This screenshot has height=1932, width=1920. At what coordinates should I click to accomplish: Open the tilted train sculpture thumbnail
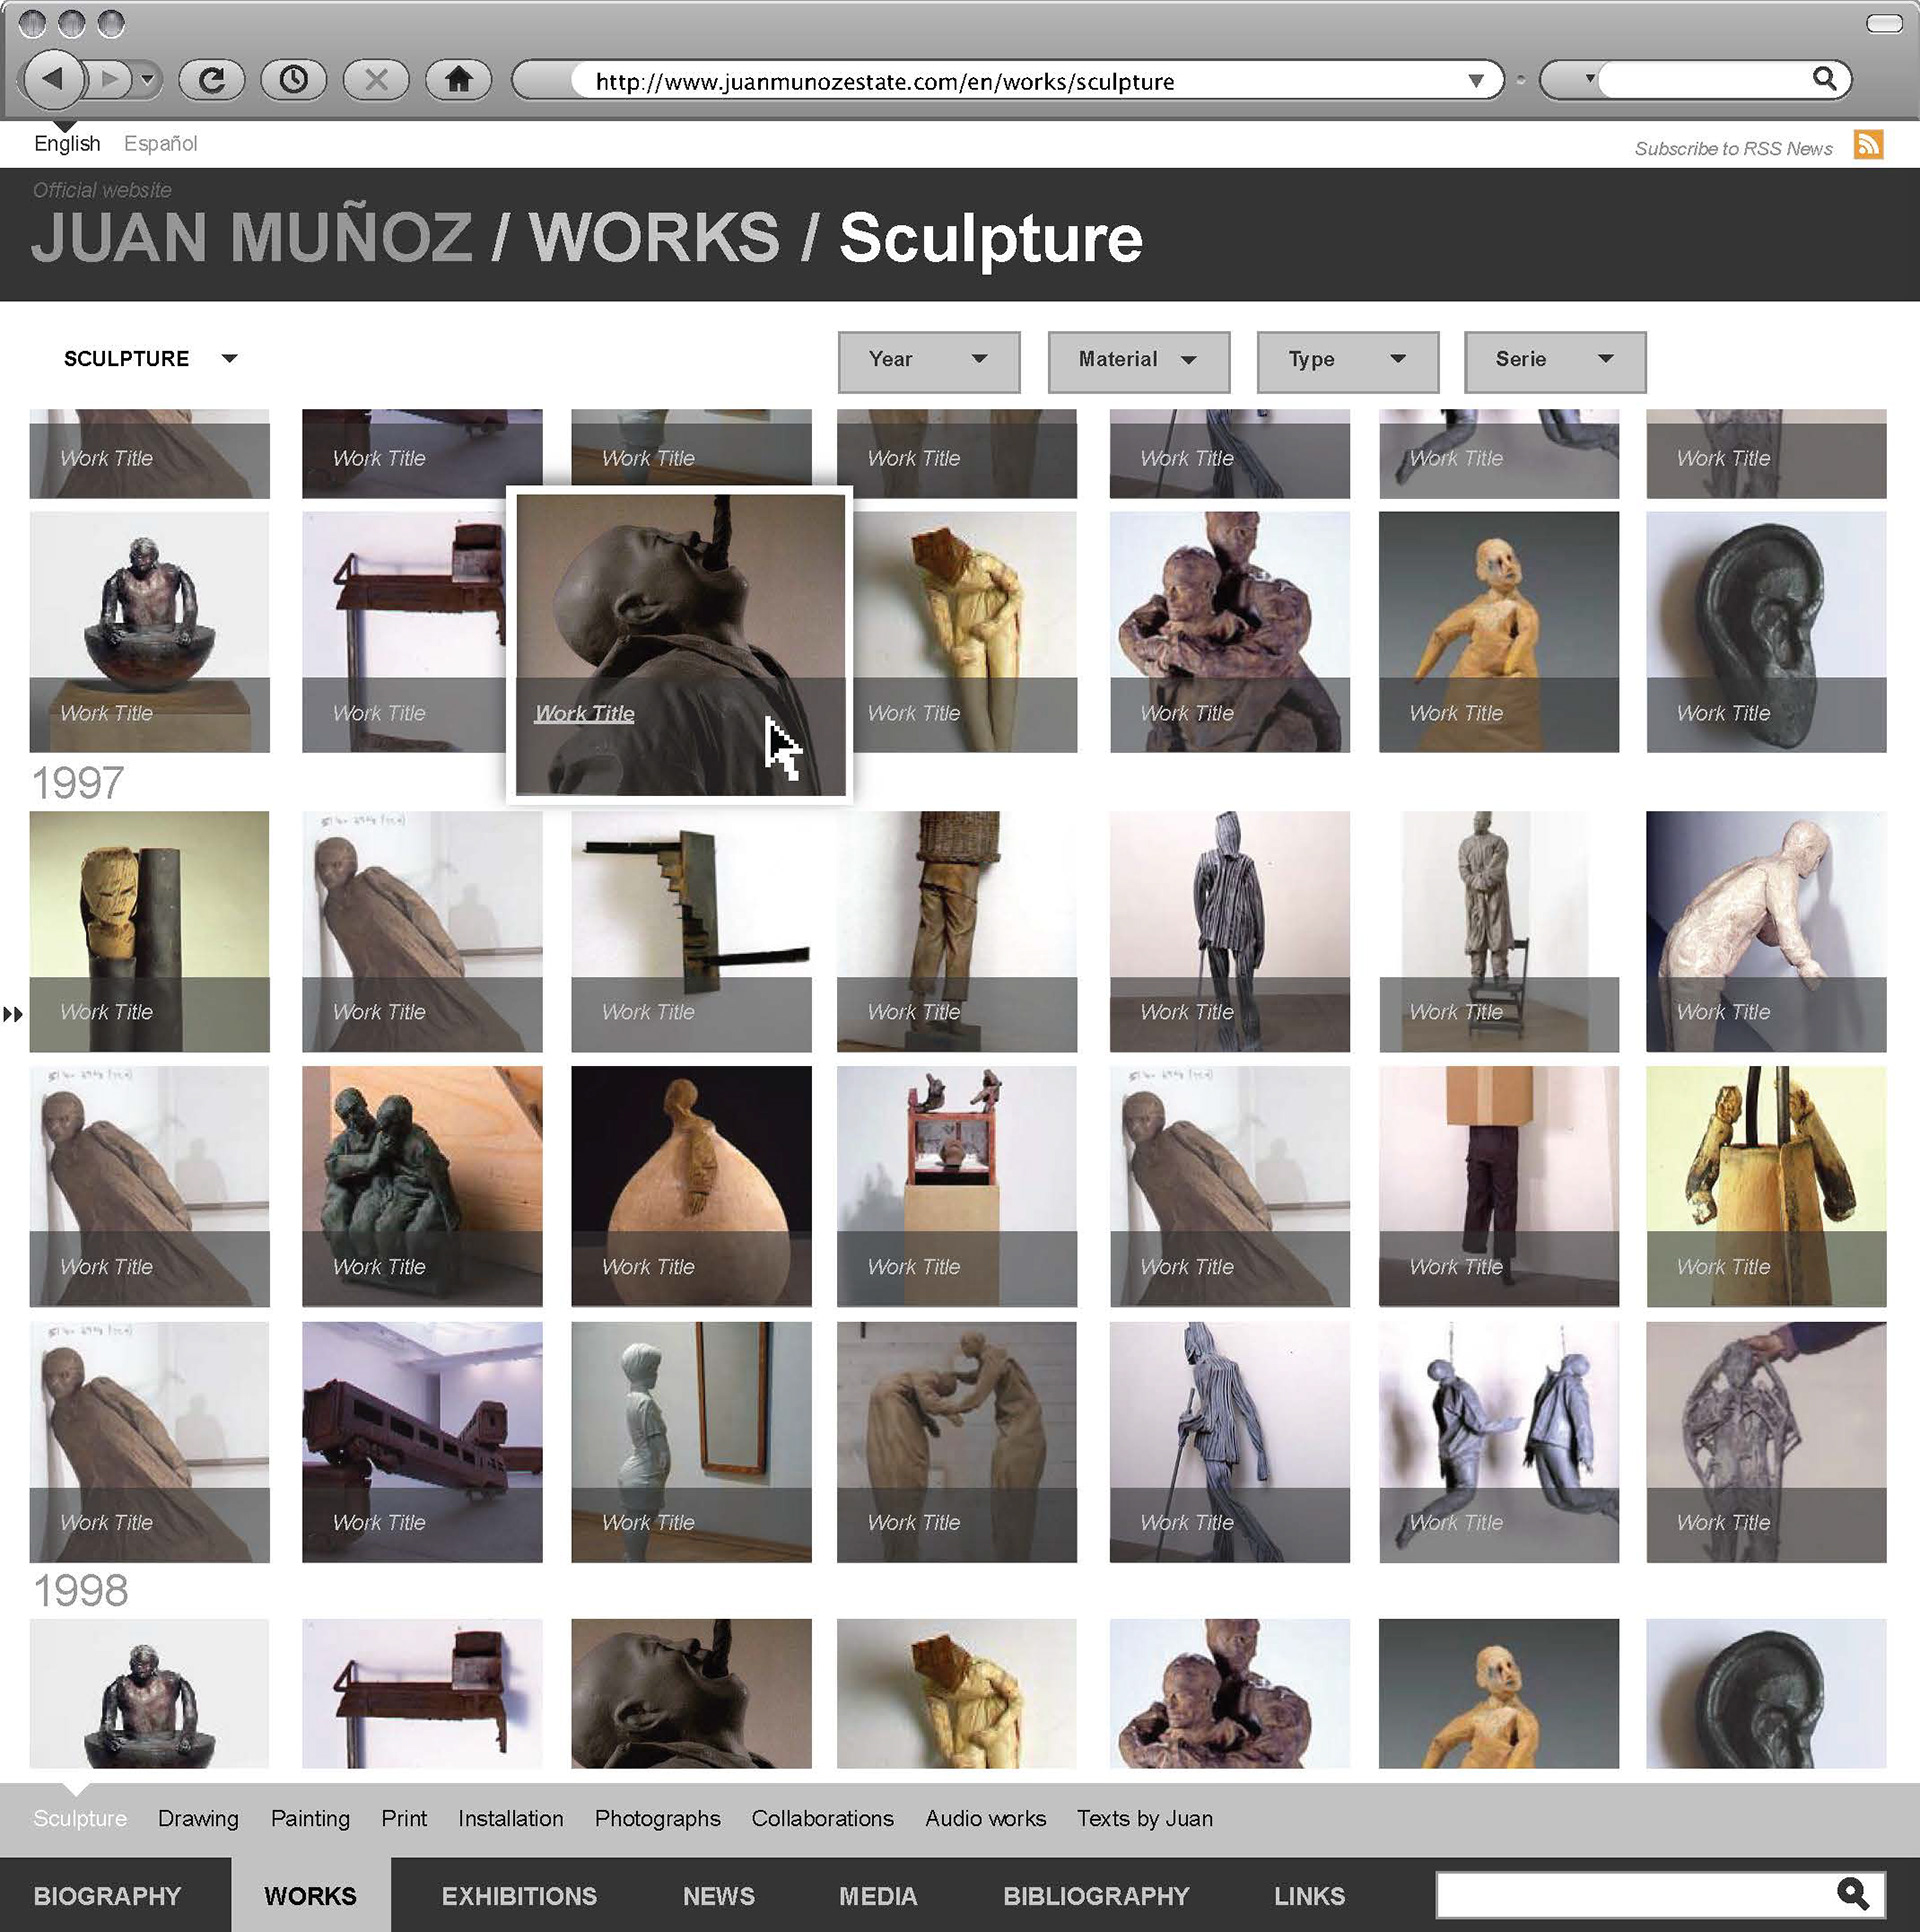coord(422,1442)
